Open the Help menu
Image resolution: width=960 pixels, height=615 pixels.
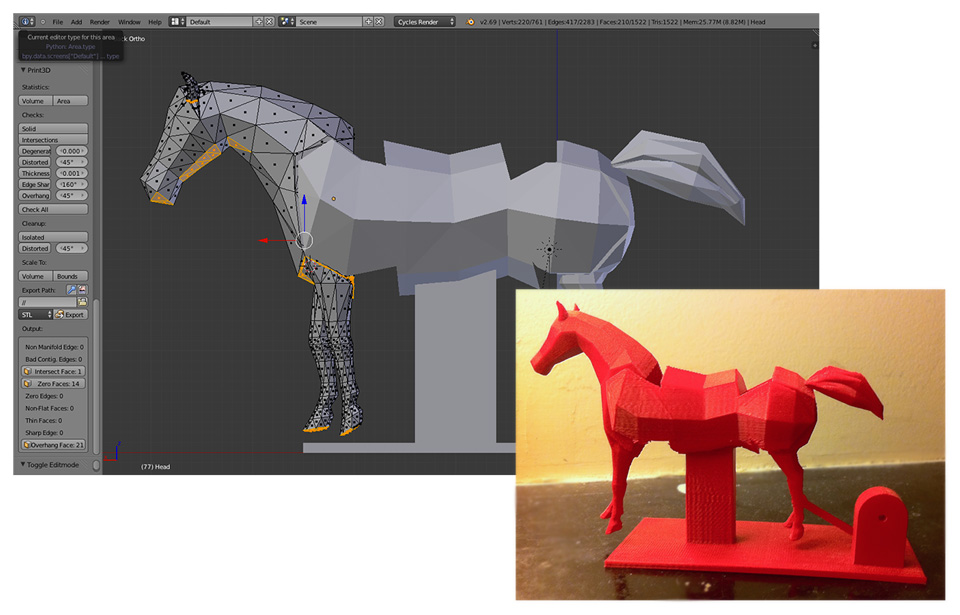click(x=155, y=22)
